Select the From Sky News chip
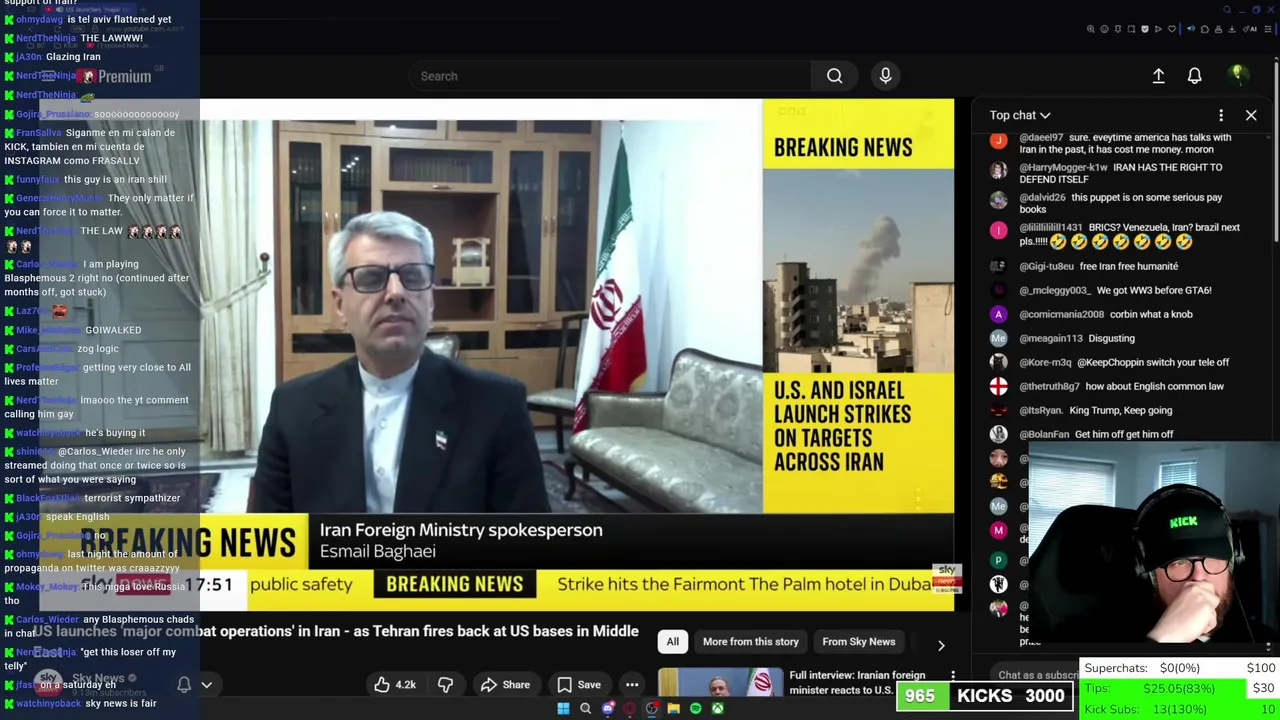 859,642
